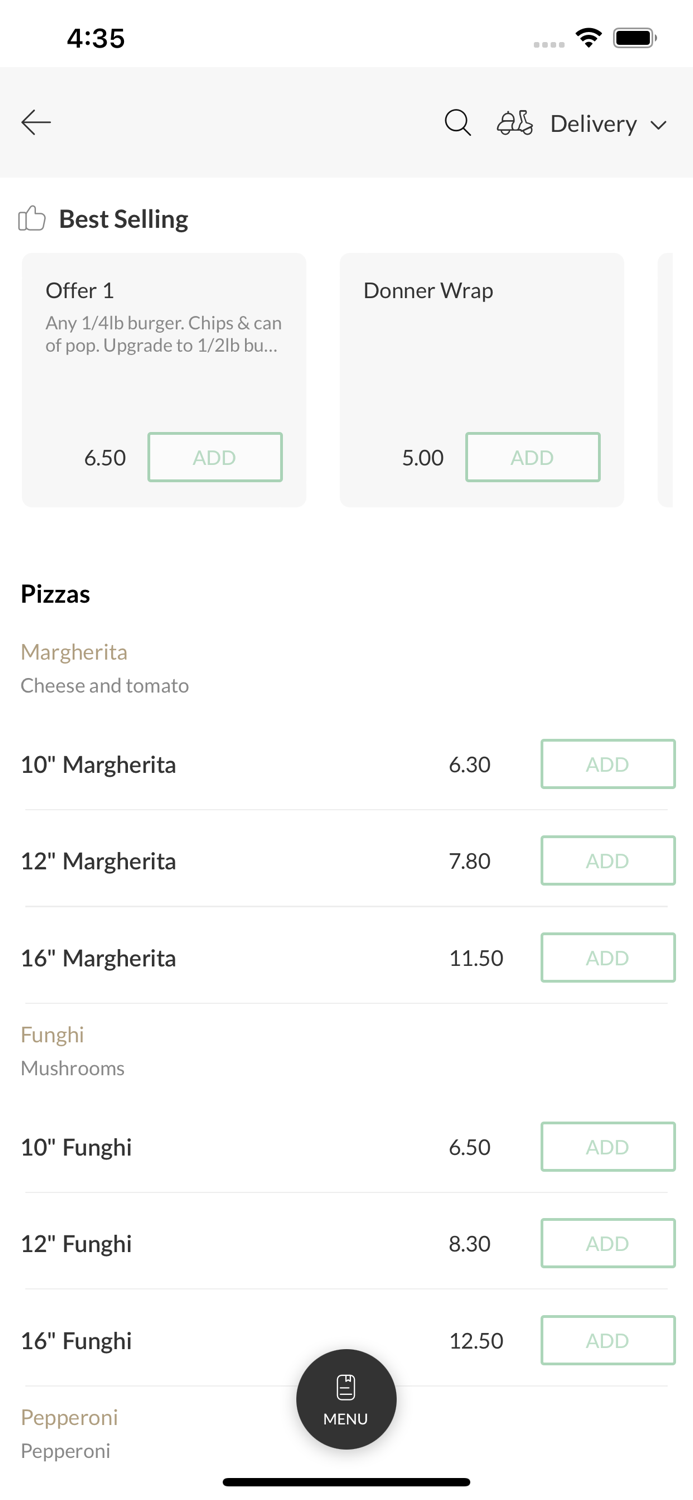Tap the back arrow icon
Viewport: 693px width, 1500px height.
(x=36, y=123)
